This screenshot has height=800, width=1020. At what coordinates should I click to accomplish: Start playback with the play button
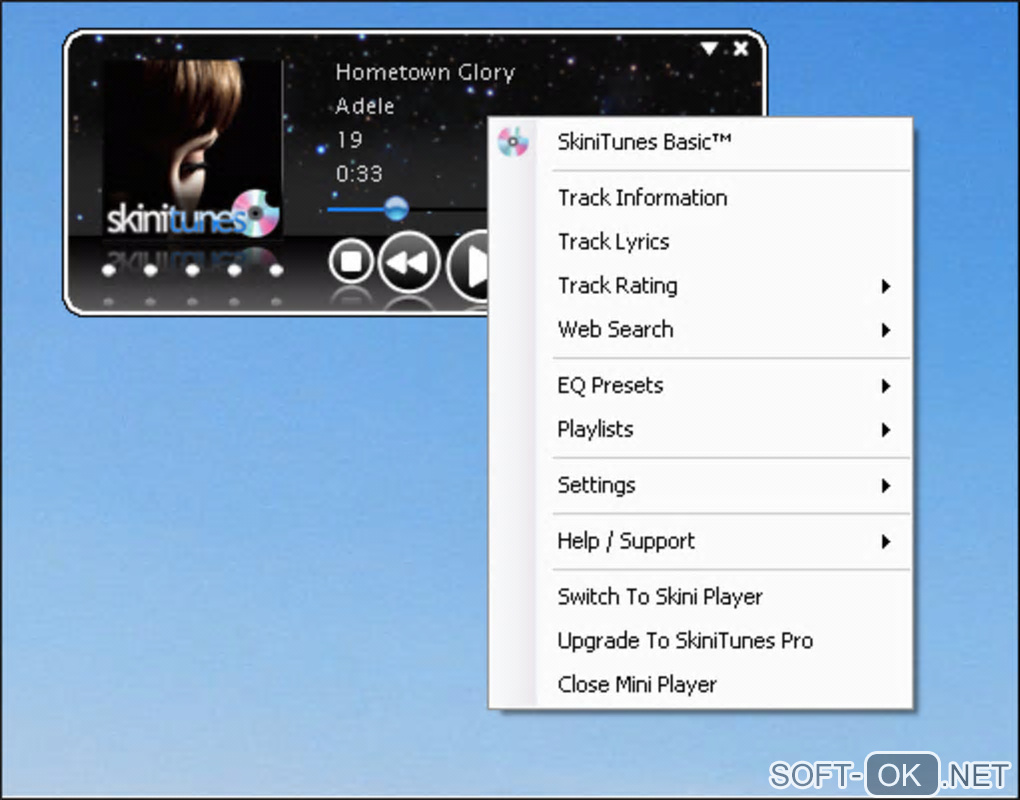(x=468, y=265)
